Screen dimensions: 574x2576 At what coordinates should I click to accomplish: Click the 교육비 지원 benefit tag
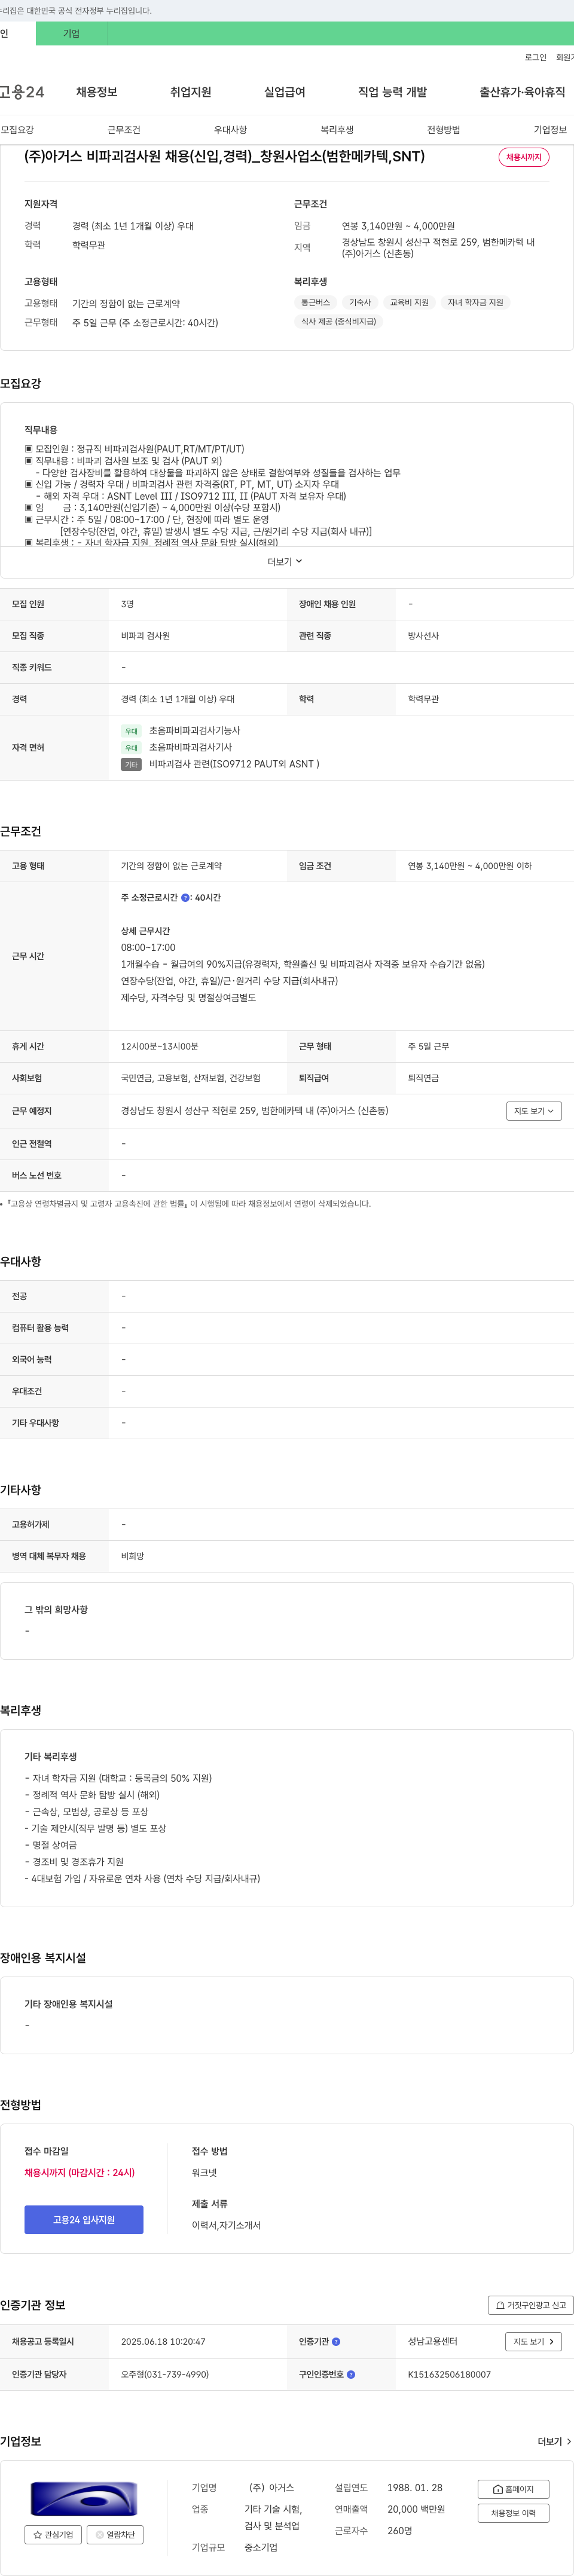point(409,302)
